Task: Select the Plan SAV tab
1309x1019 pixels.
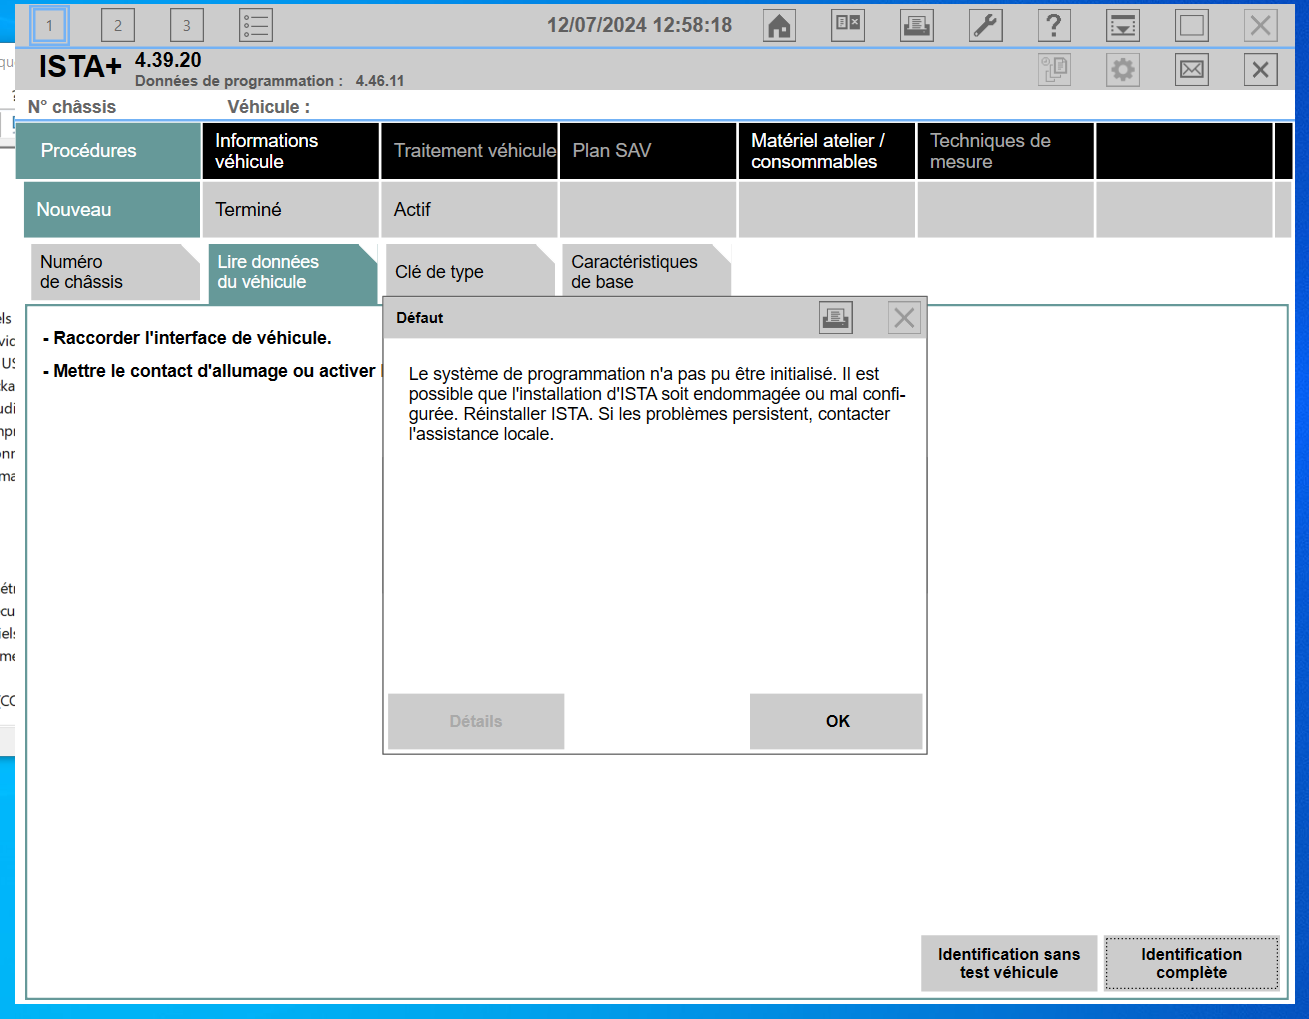Action: pos(648,151)
